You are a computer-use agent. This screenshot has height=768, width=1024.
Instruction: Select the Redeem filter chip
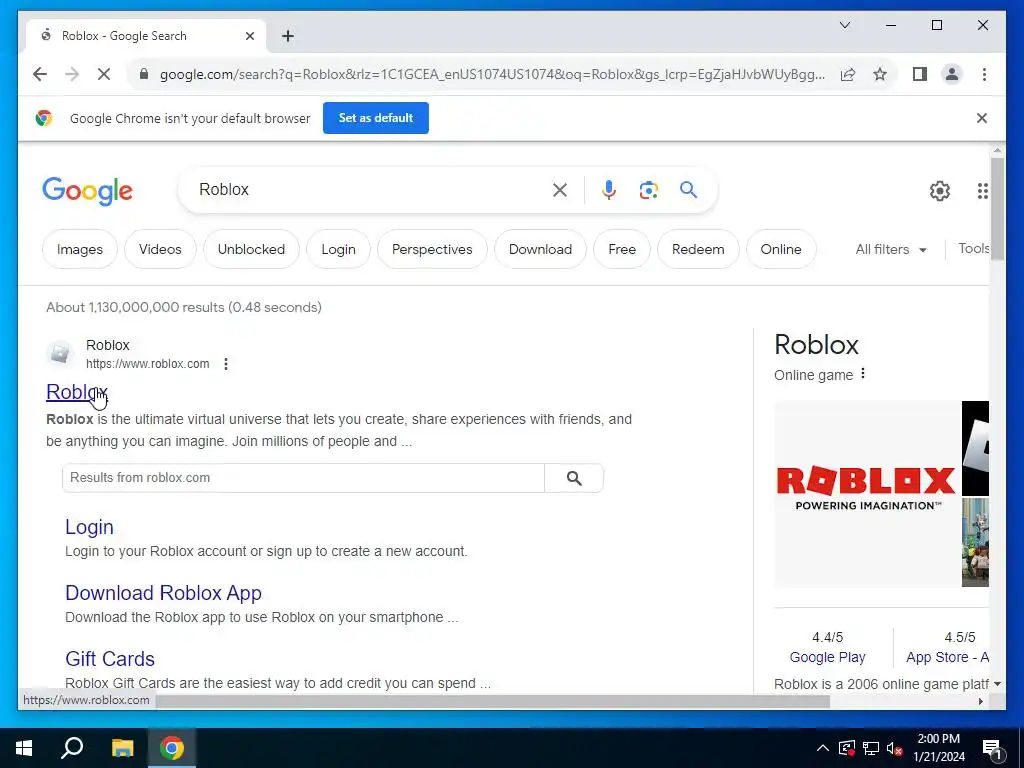click(697, 249)
